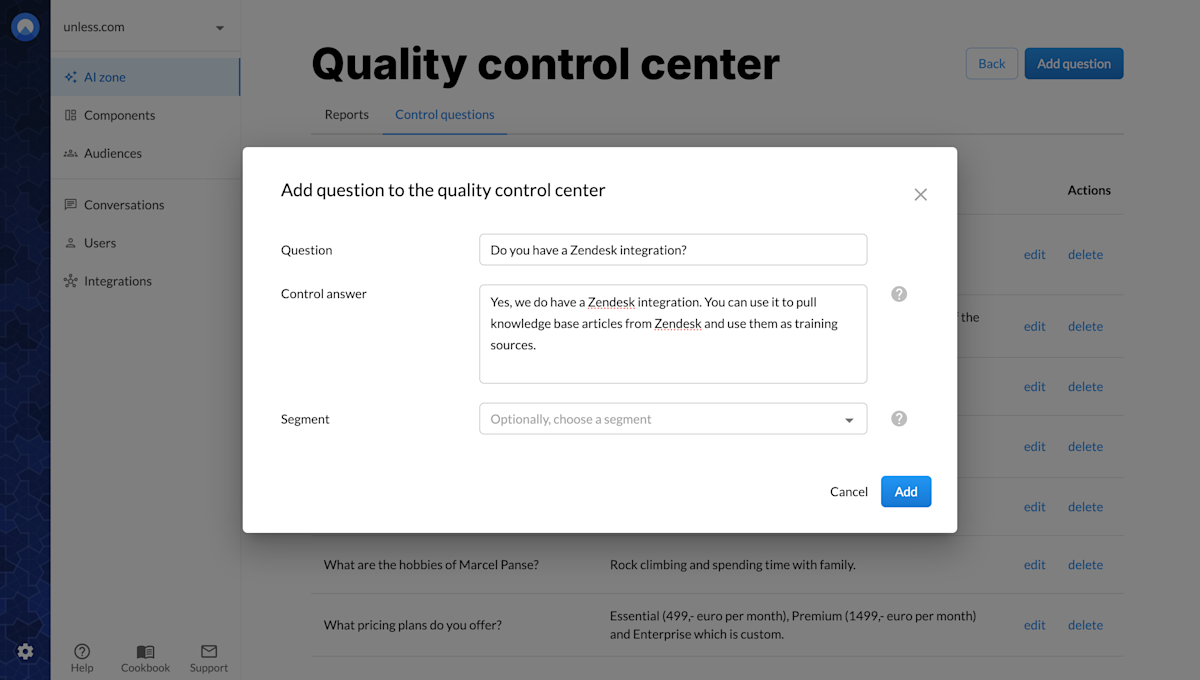The height and width of the screenshot is (680, 1200).
Task: Edit the pricing plans question
Action: click(x=1034, y=624)
